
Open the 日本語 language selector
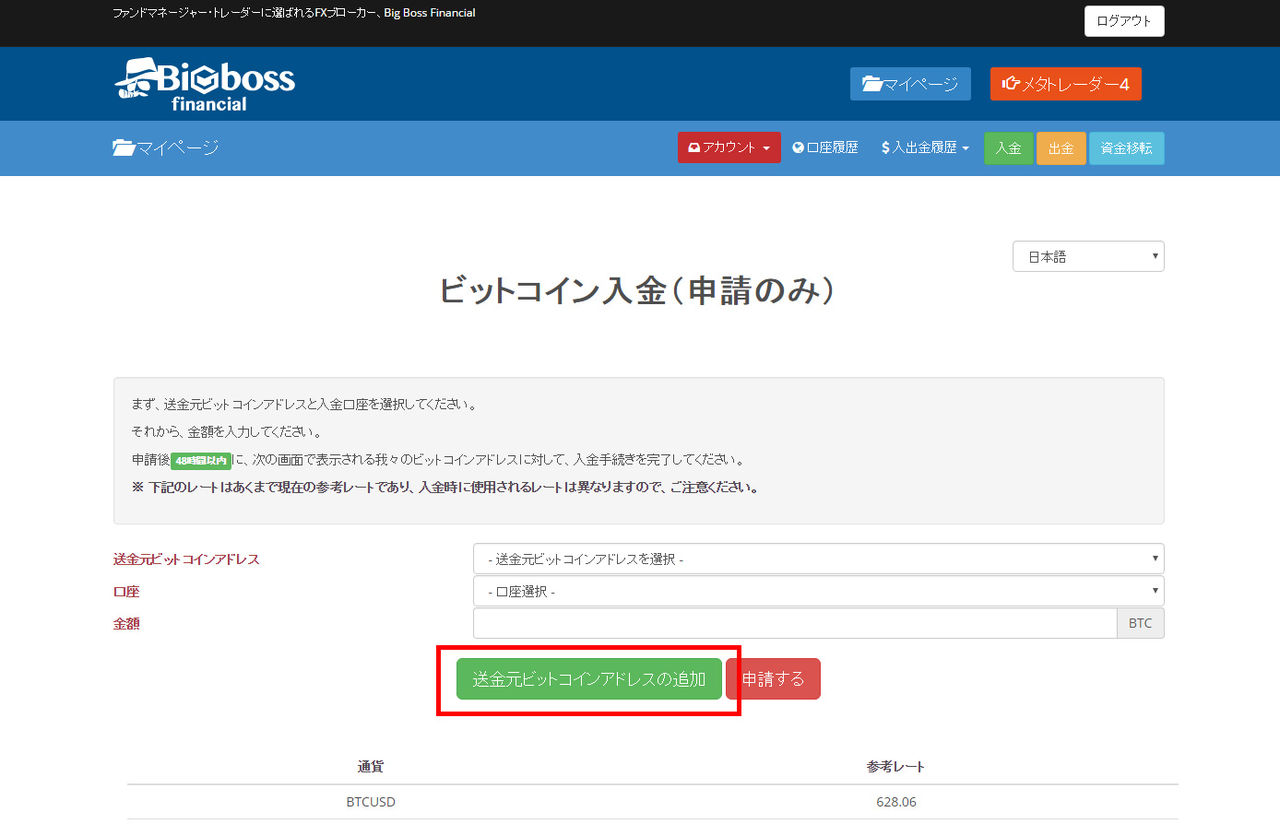[1088, 256]
